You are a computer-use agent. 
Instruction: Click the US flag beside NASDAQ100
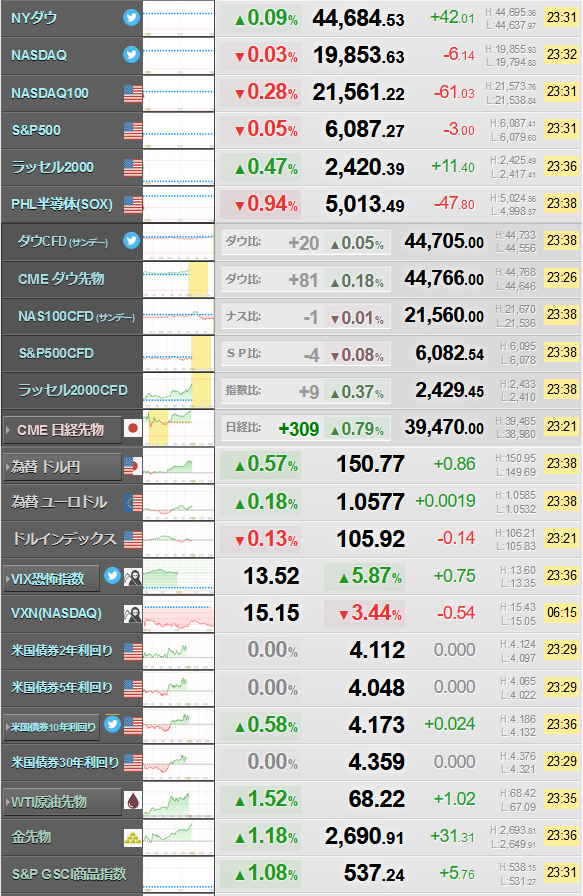[133, 93]
